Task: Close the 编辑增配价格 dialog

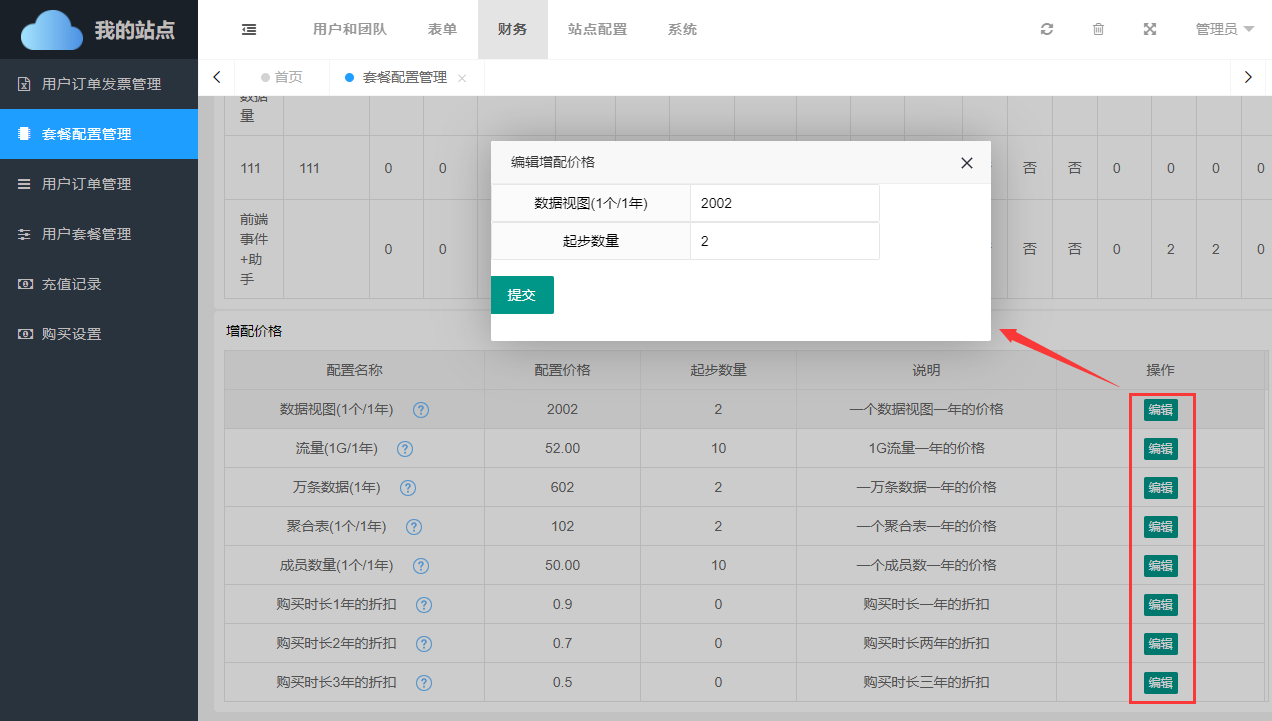Action: (966, 163)
